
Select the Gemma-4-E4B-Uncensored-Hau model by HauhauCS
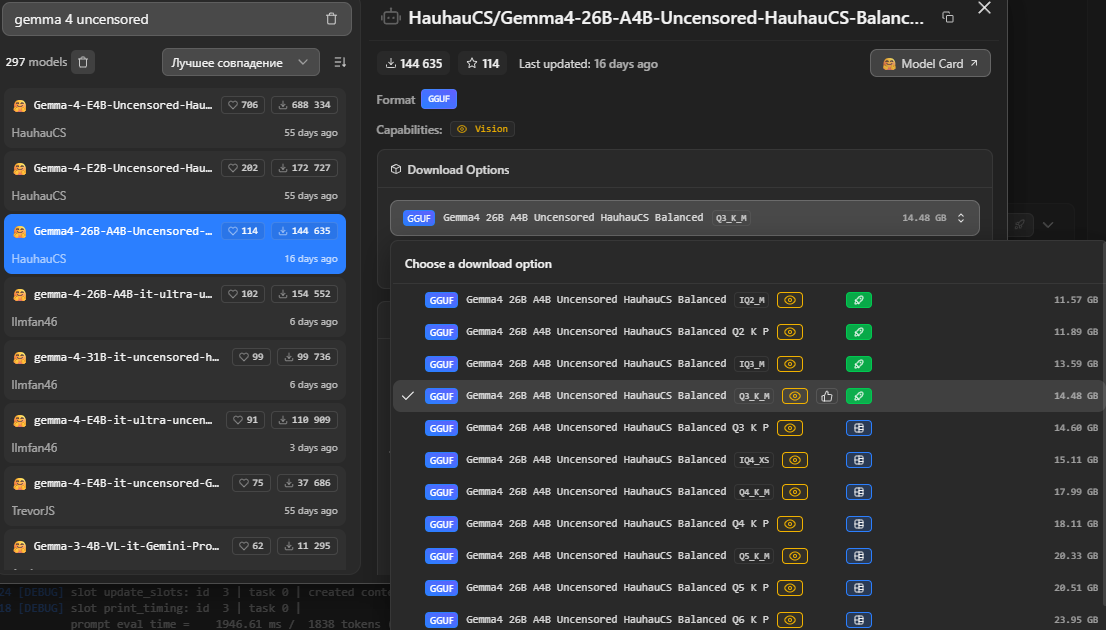[x=175, y=118]
